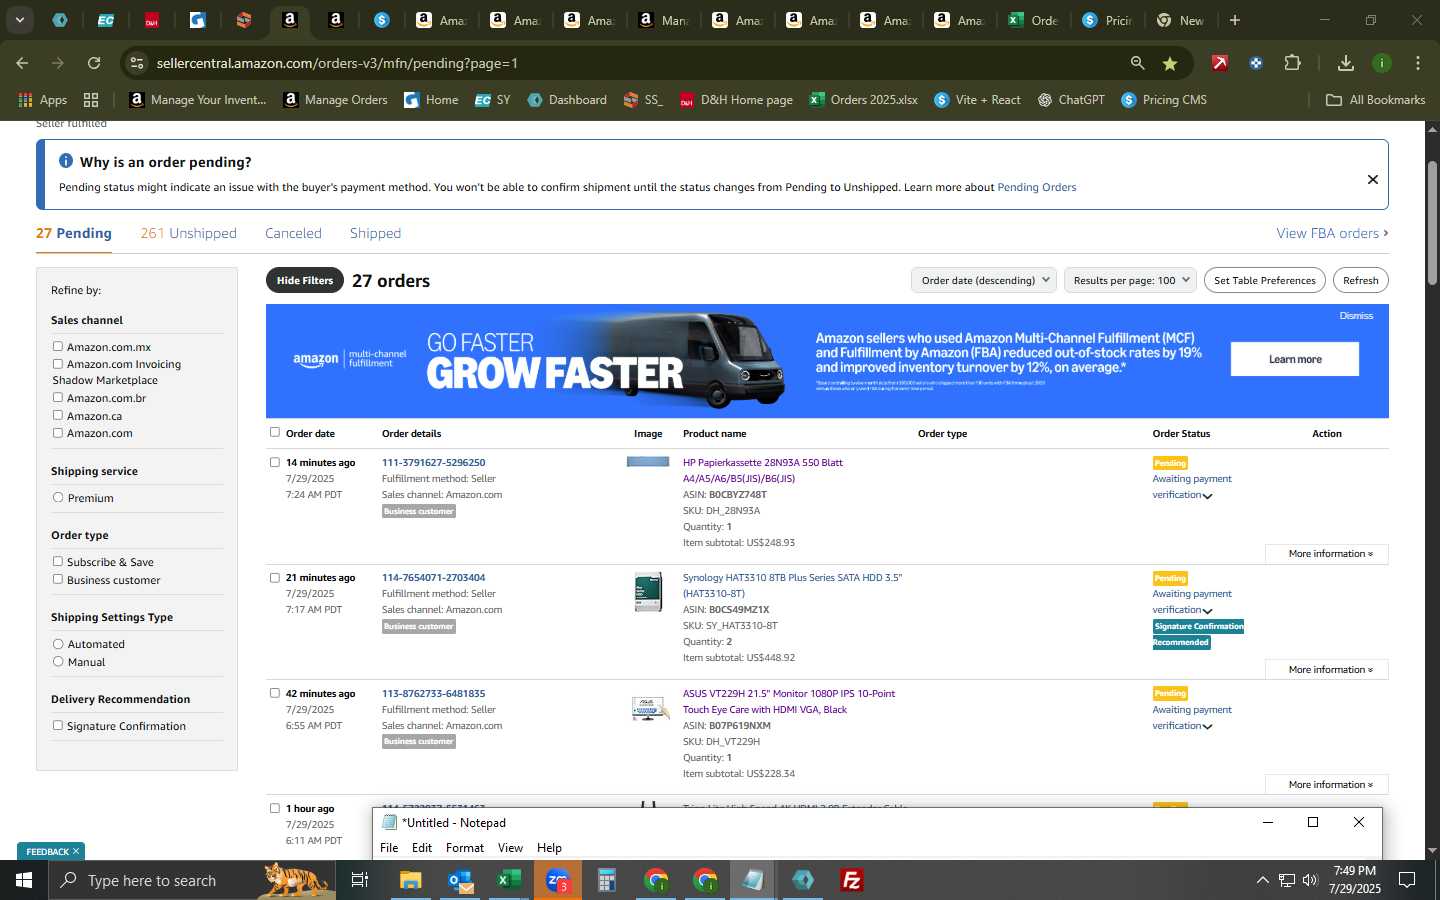Click the blue info icon beside 'Why is an order pending?'
Screen dimensions: 1440x900
66,161
